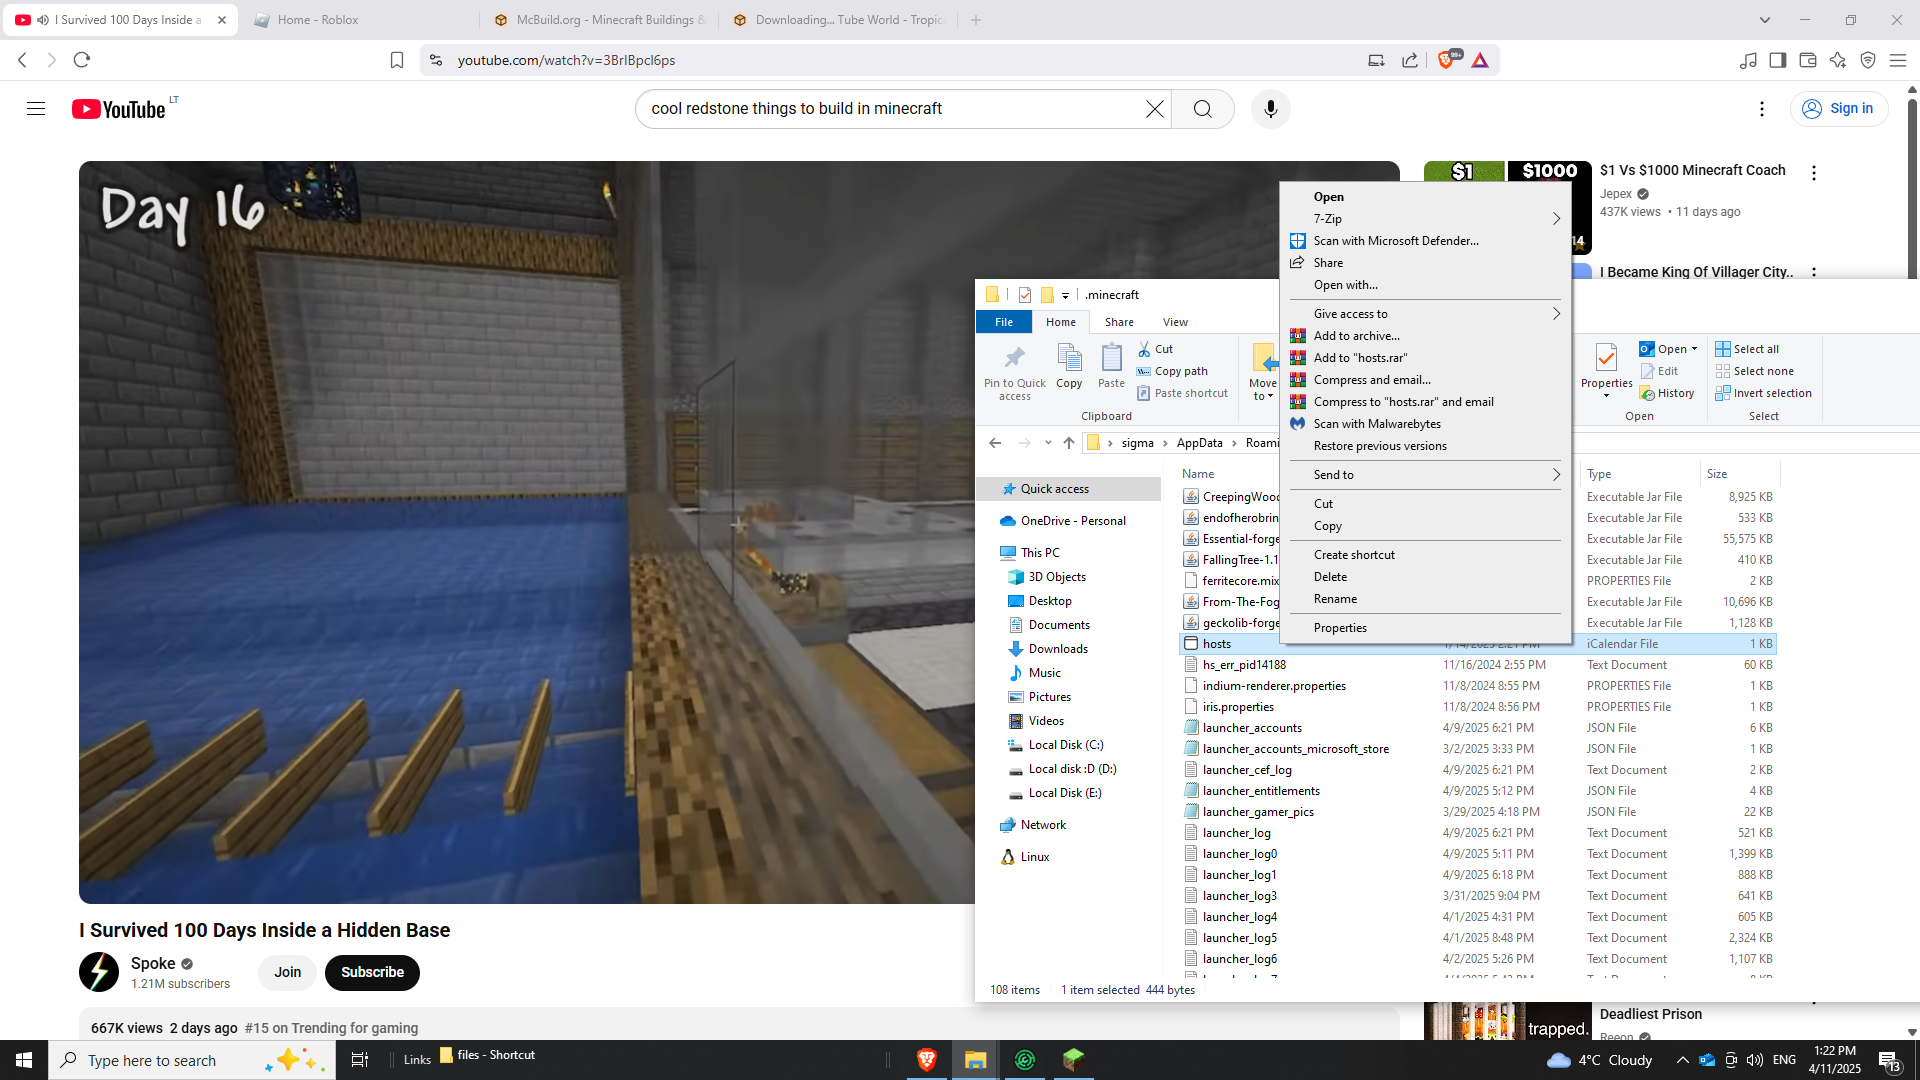Click the Pin to Quick access icon
The height and width of the screenshot is (1080, 1920).
point(1014,358)
